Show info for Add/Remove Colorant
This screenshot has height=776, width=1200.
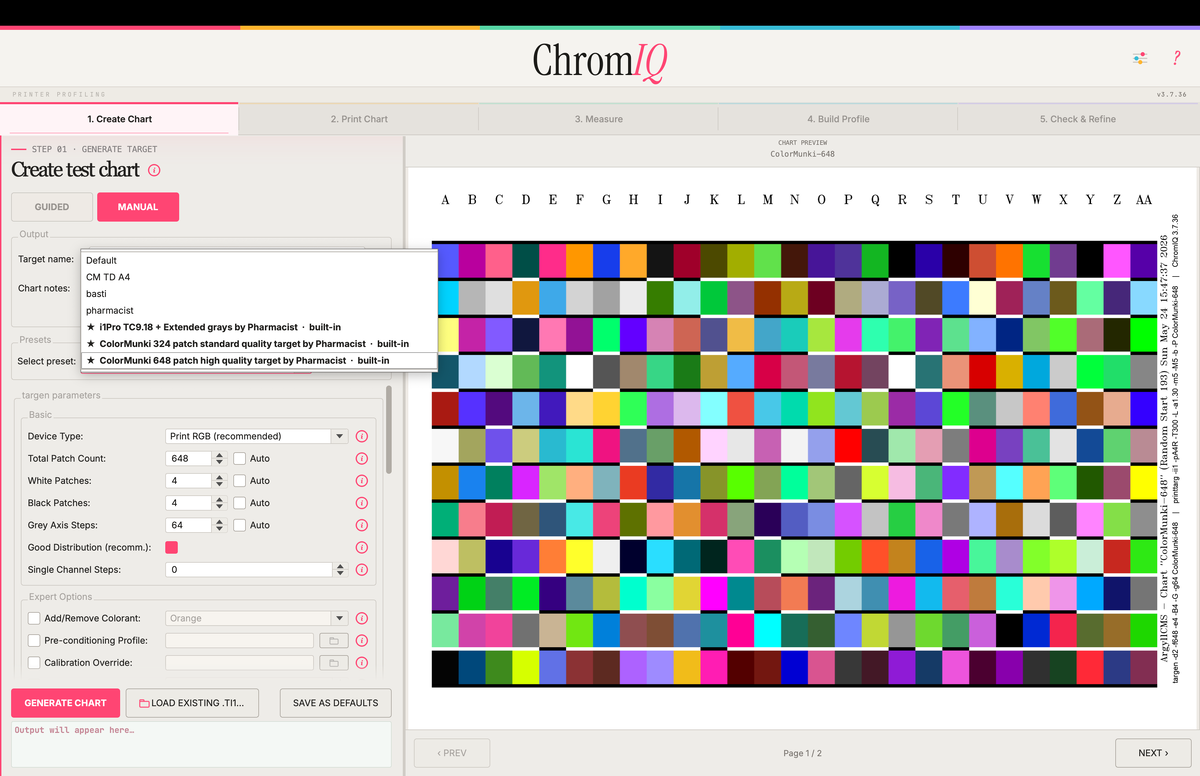click(362, 618)
